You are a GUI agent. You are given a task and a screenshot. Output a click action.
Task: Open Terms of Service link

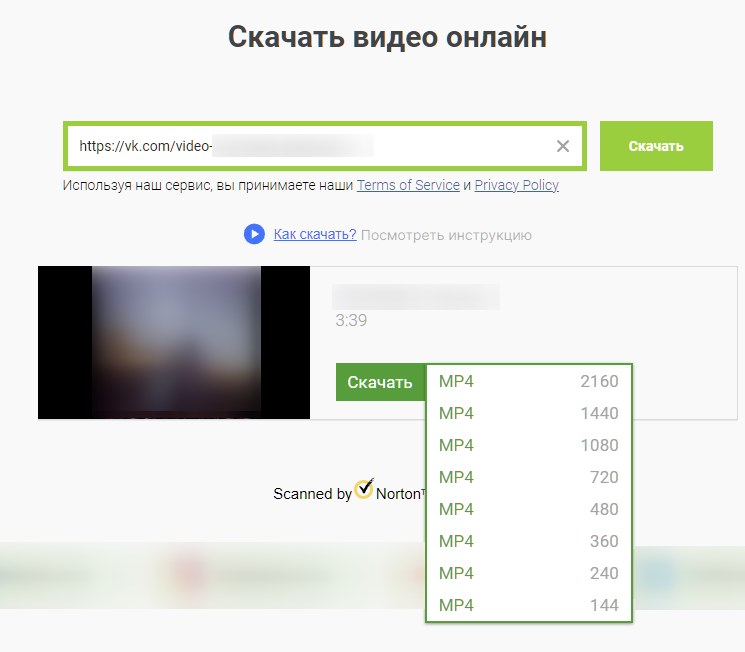pos(408,185)
